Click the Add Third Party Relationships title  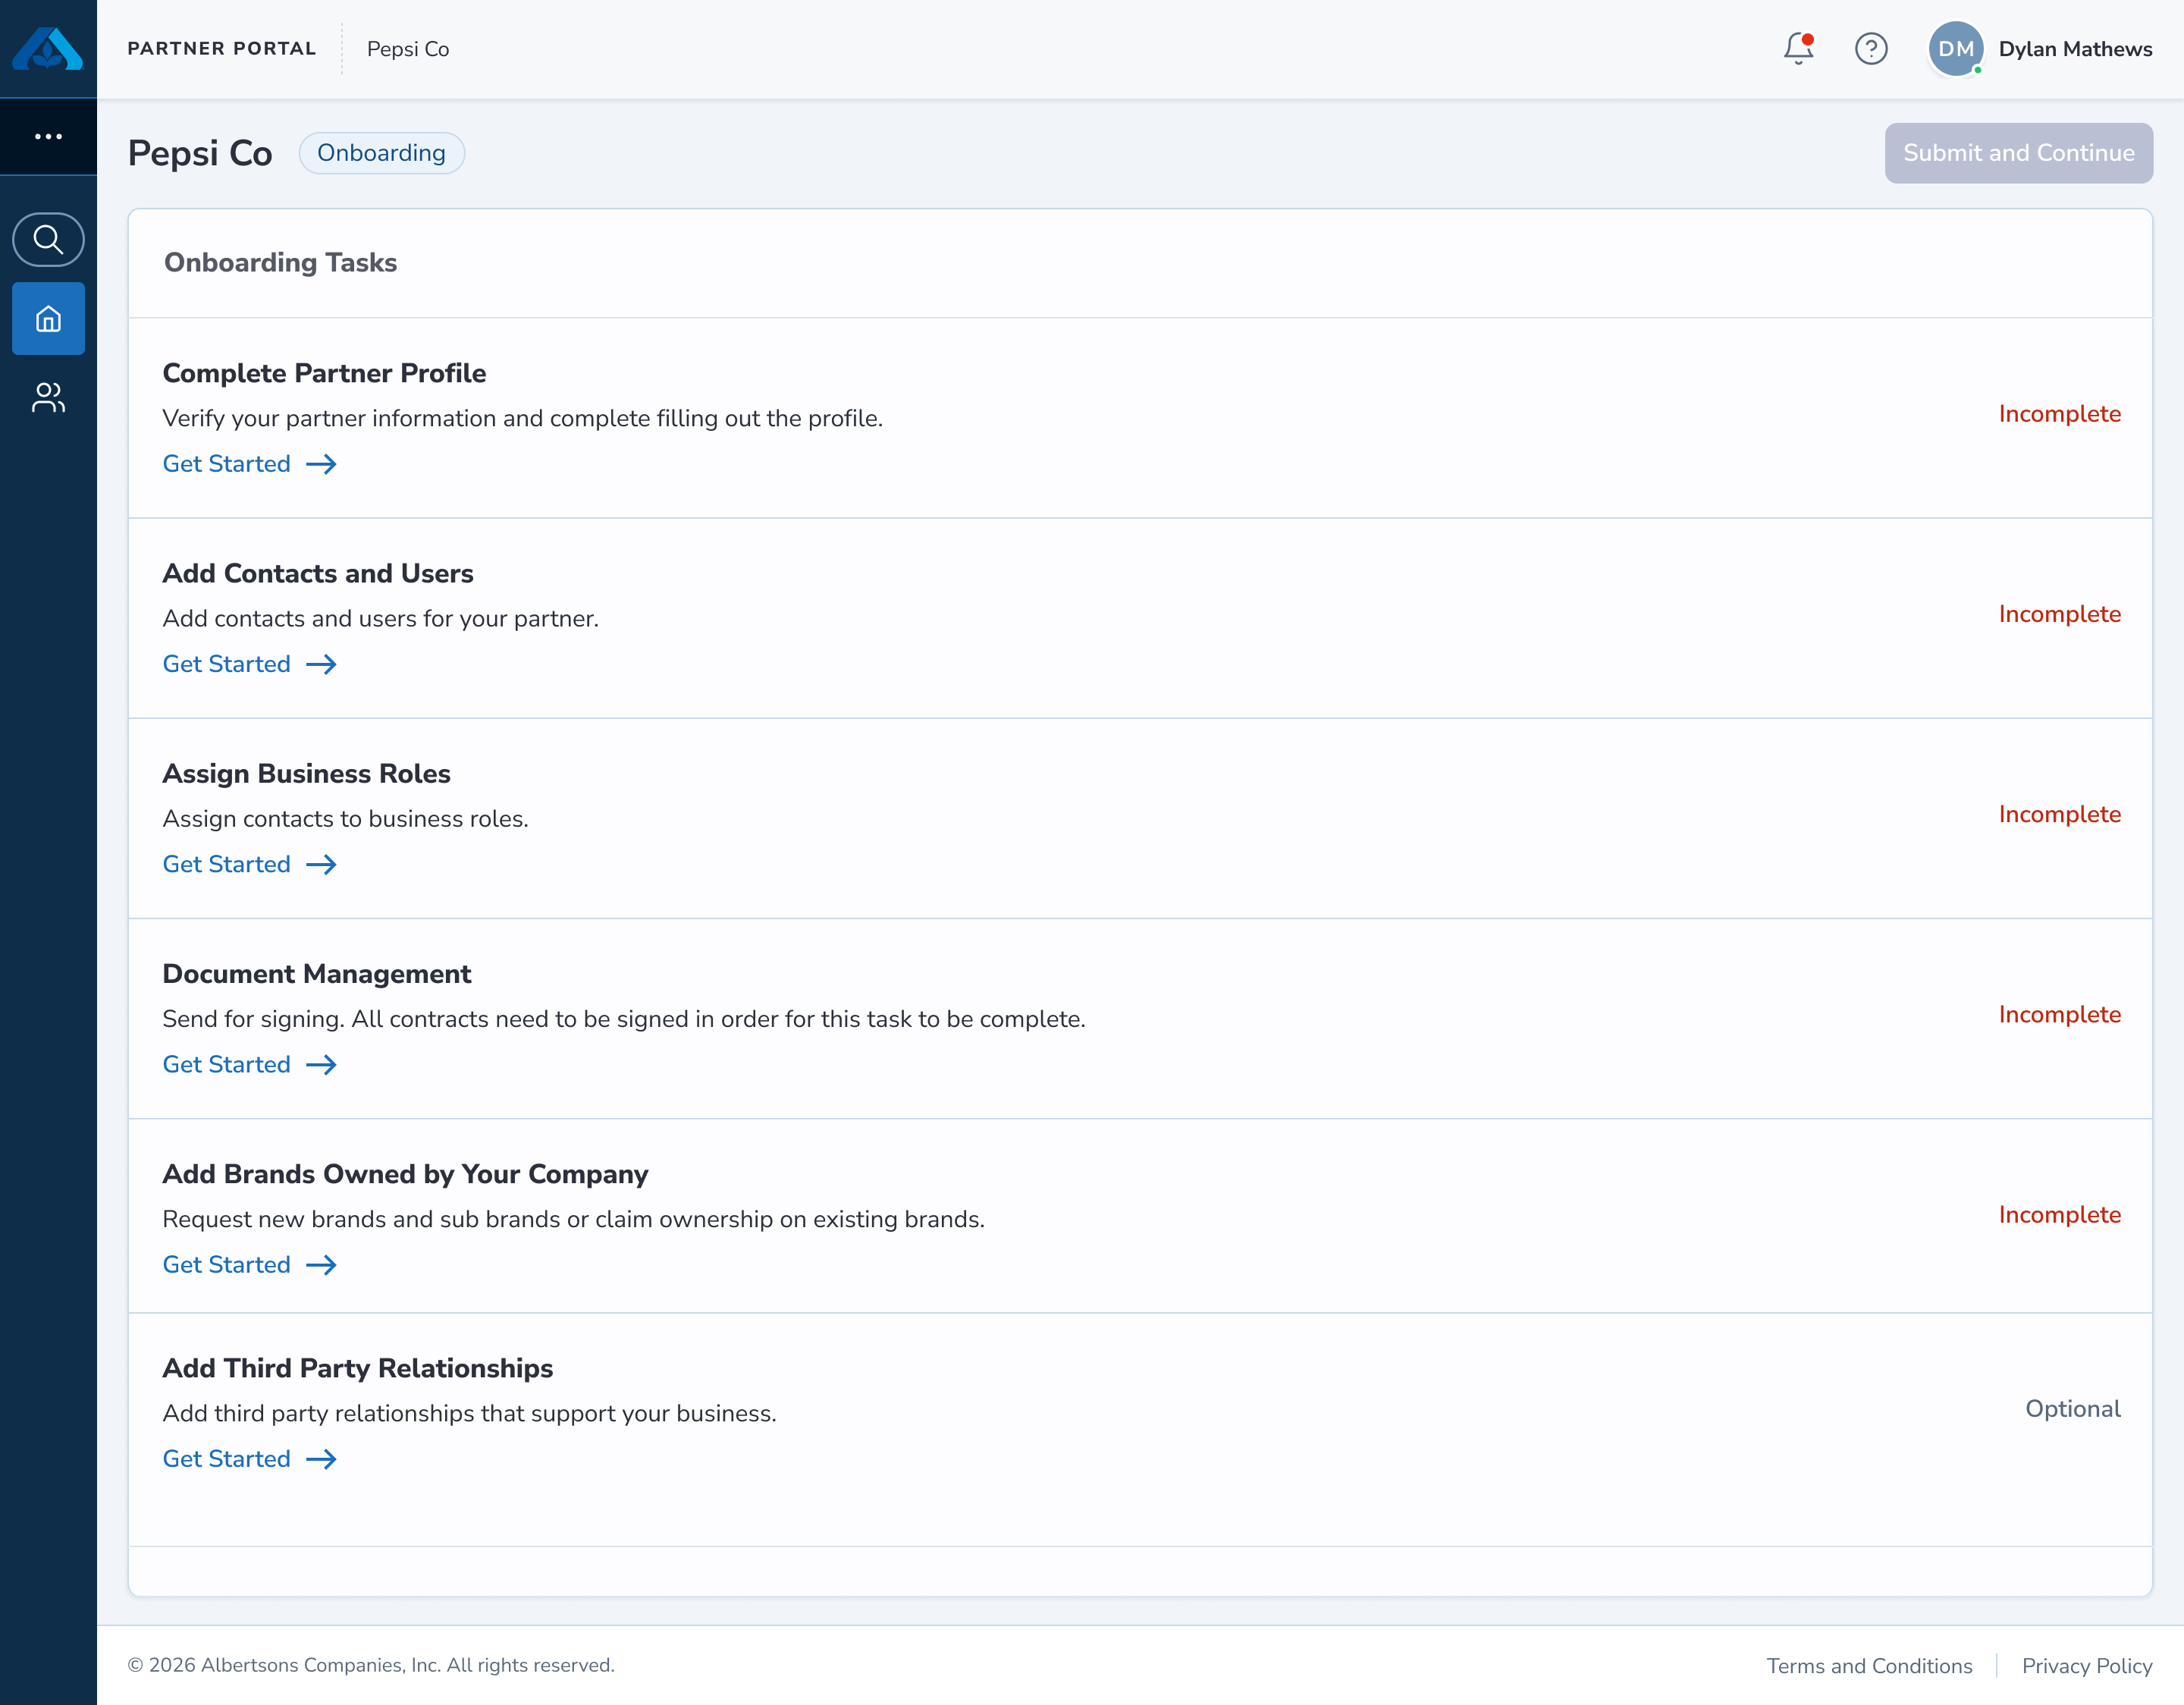coord(357,1368)
